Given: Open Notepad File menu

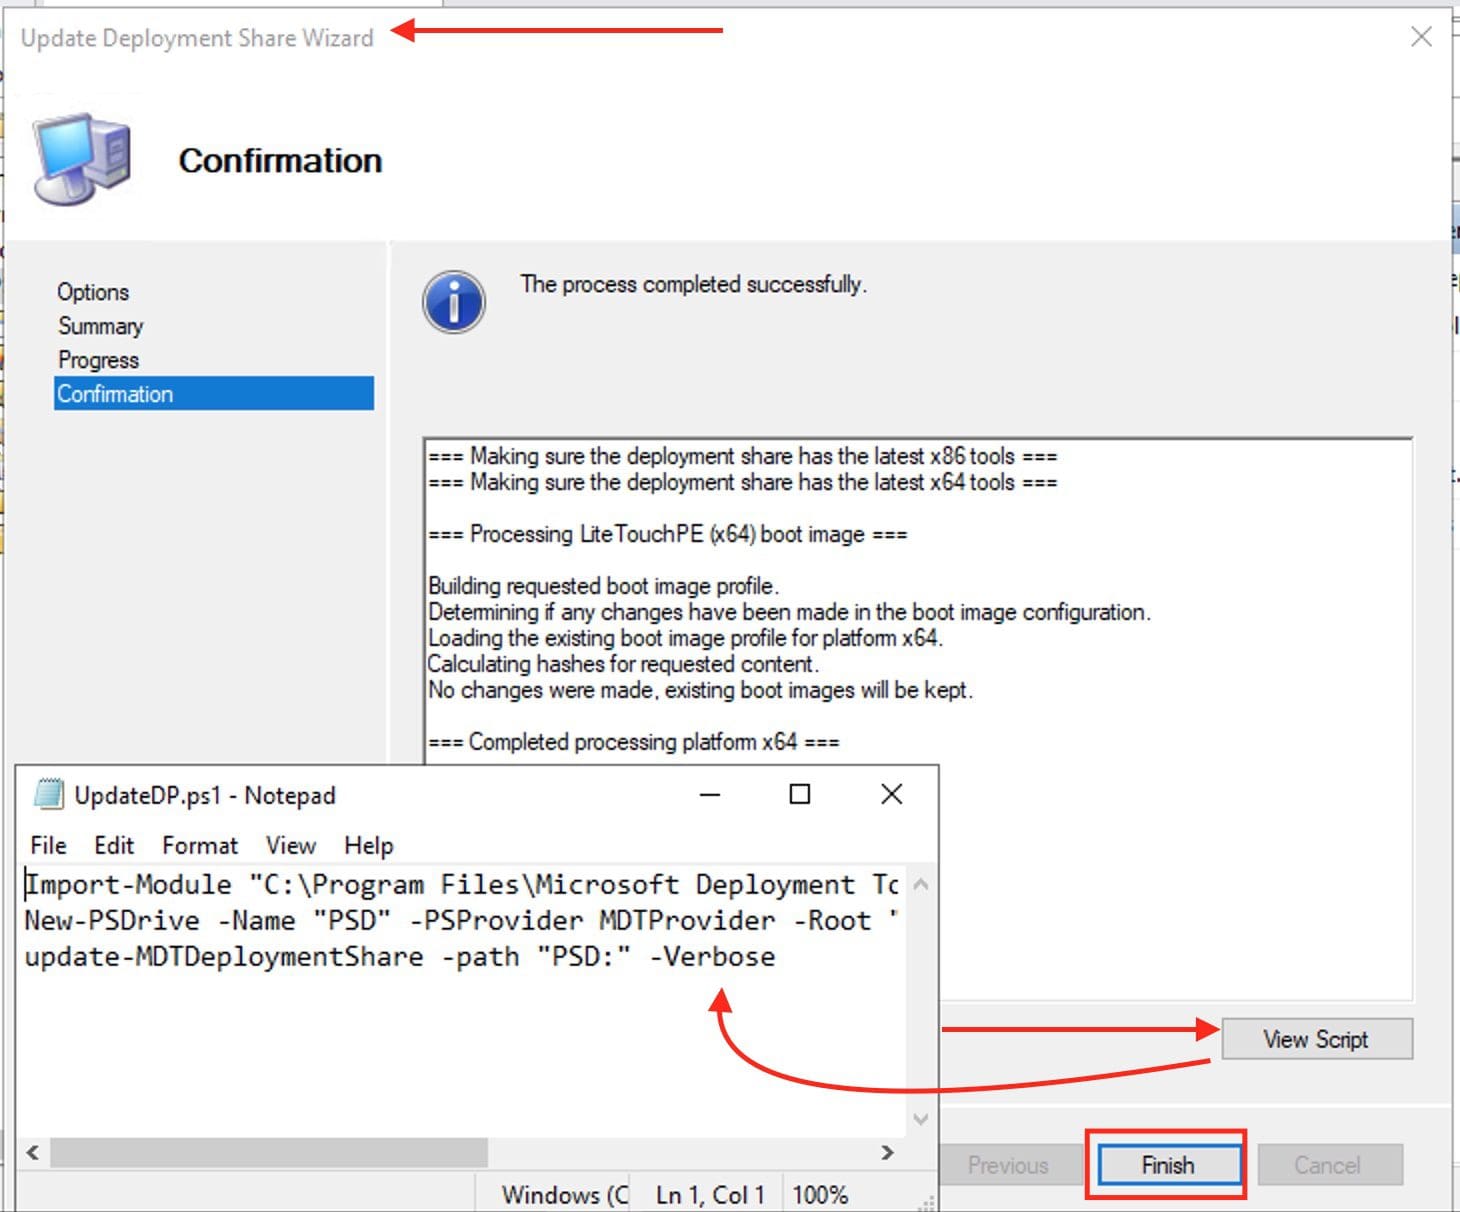Looking at the screenshot, I should click(x=48, y=845).
